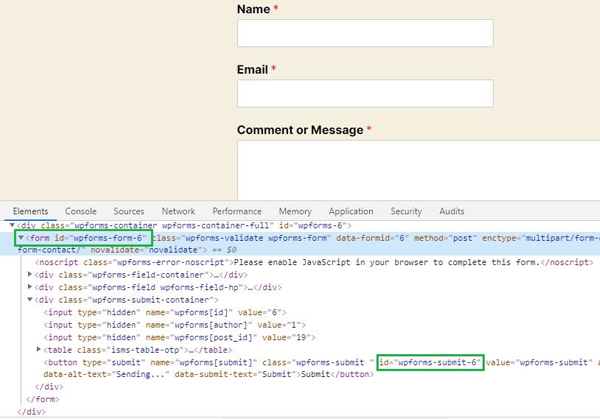
Task: Collapse the wpforms-container div node
Action: [12, 225]
